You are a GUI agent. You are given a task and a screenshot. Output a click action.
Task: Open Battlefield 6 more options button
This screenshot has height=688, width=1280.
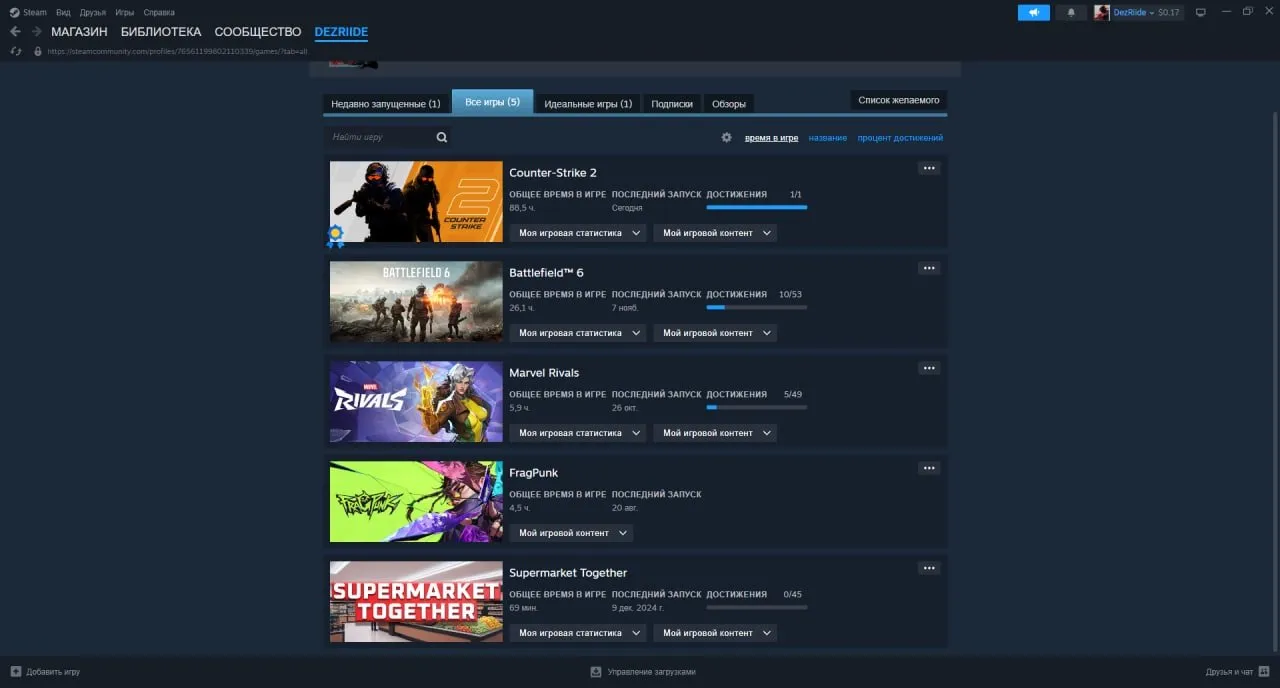pyautogui.click(x=929, y=268)
